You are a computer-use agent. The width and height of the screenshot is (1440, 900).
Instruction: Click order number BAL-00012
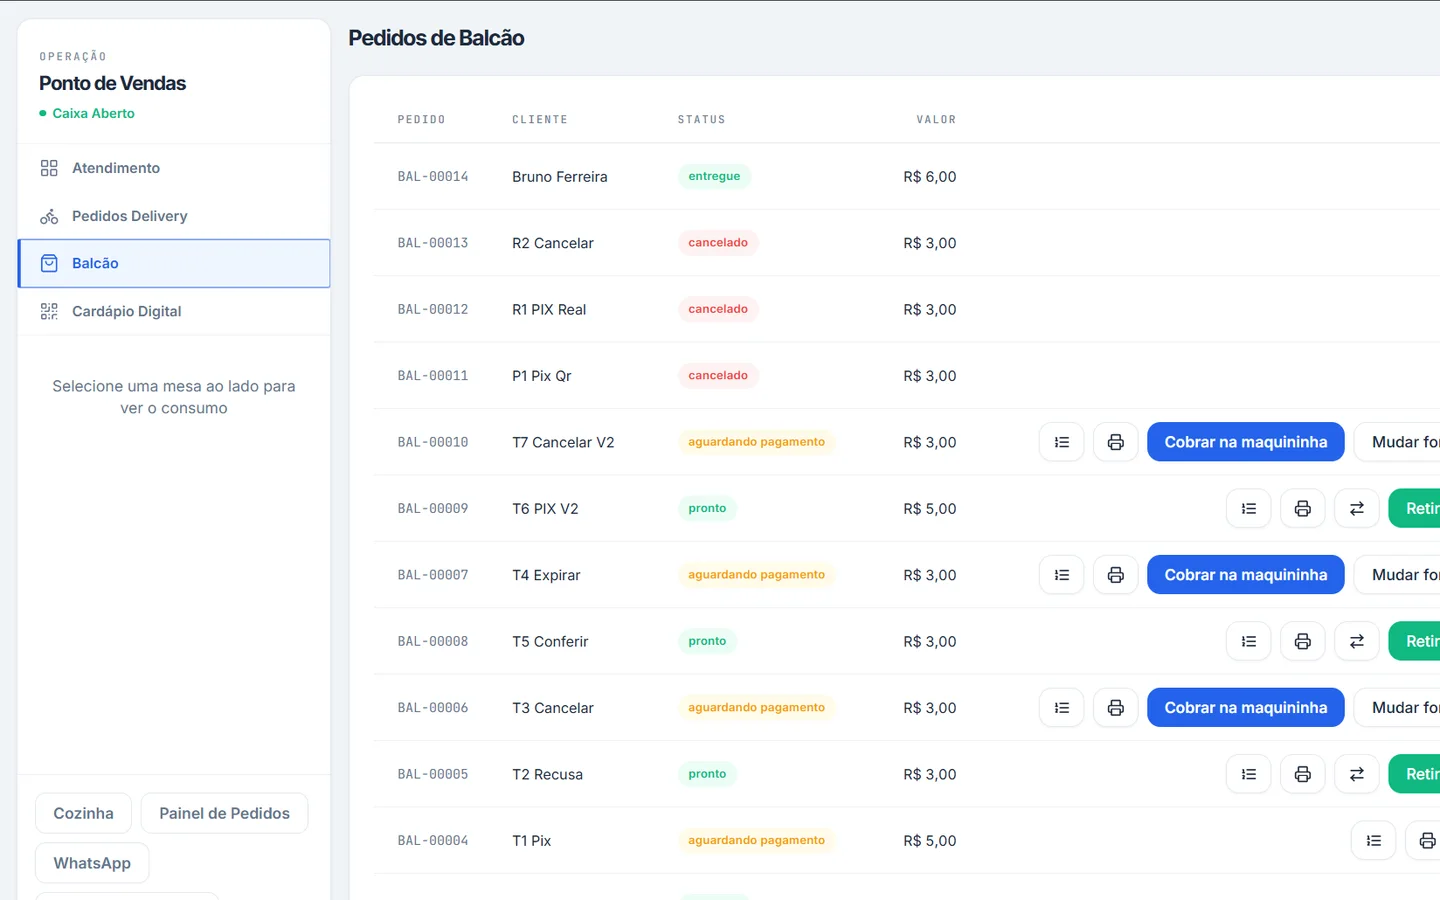[x=433, y=310]
